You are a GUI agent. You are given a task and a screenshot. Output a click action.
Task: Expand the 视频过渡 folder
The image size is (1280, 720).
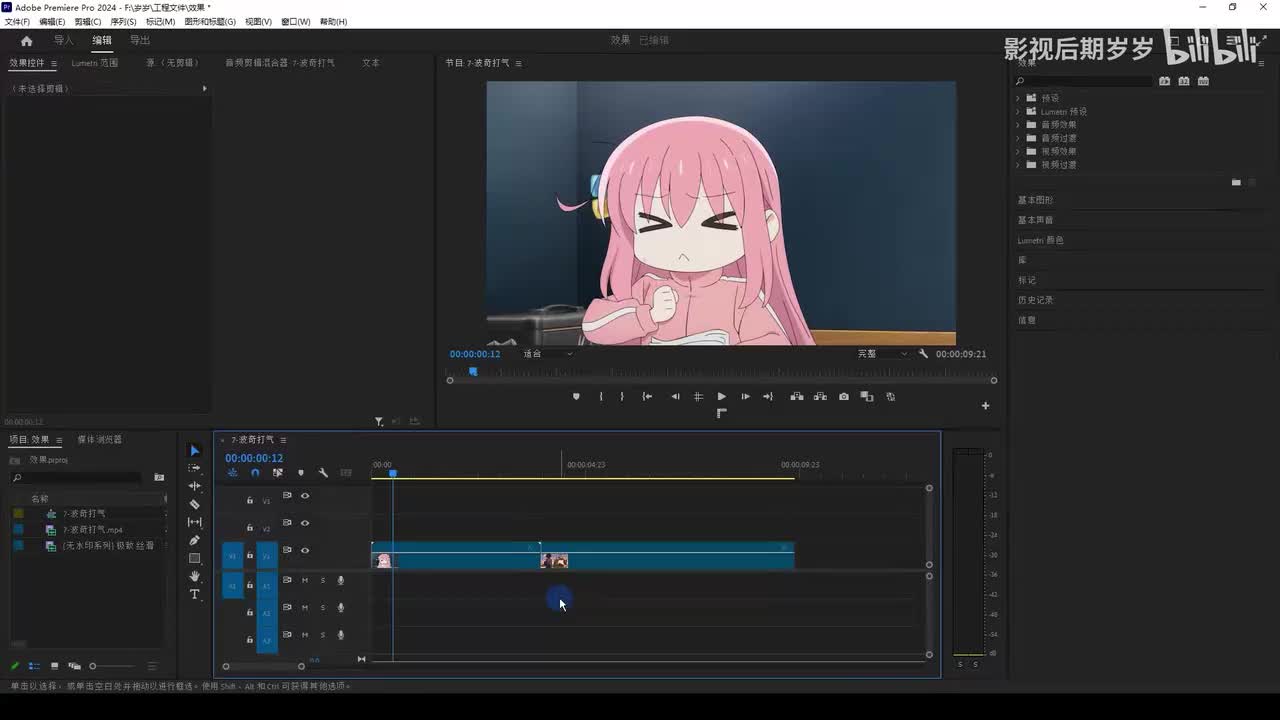click(x=1018, y=164)
